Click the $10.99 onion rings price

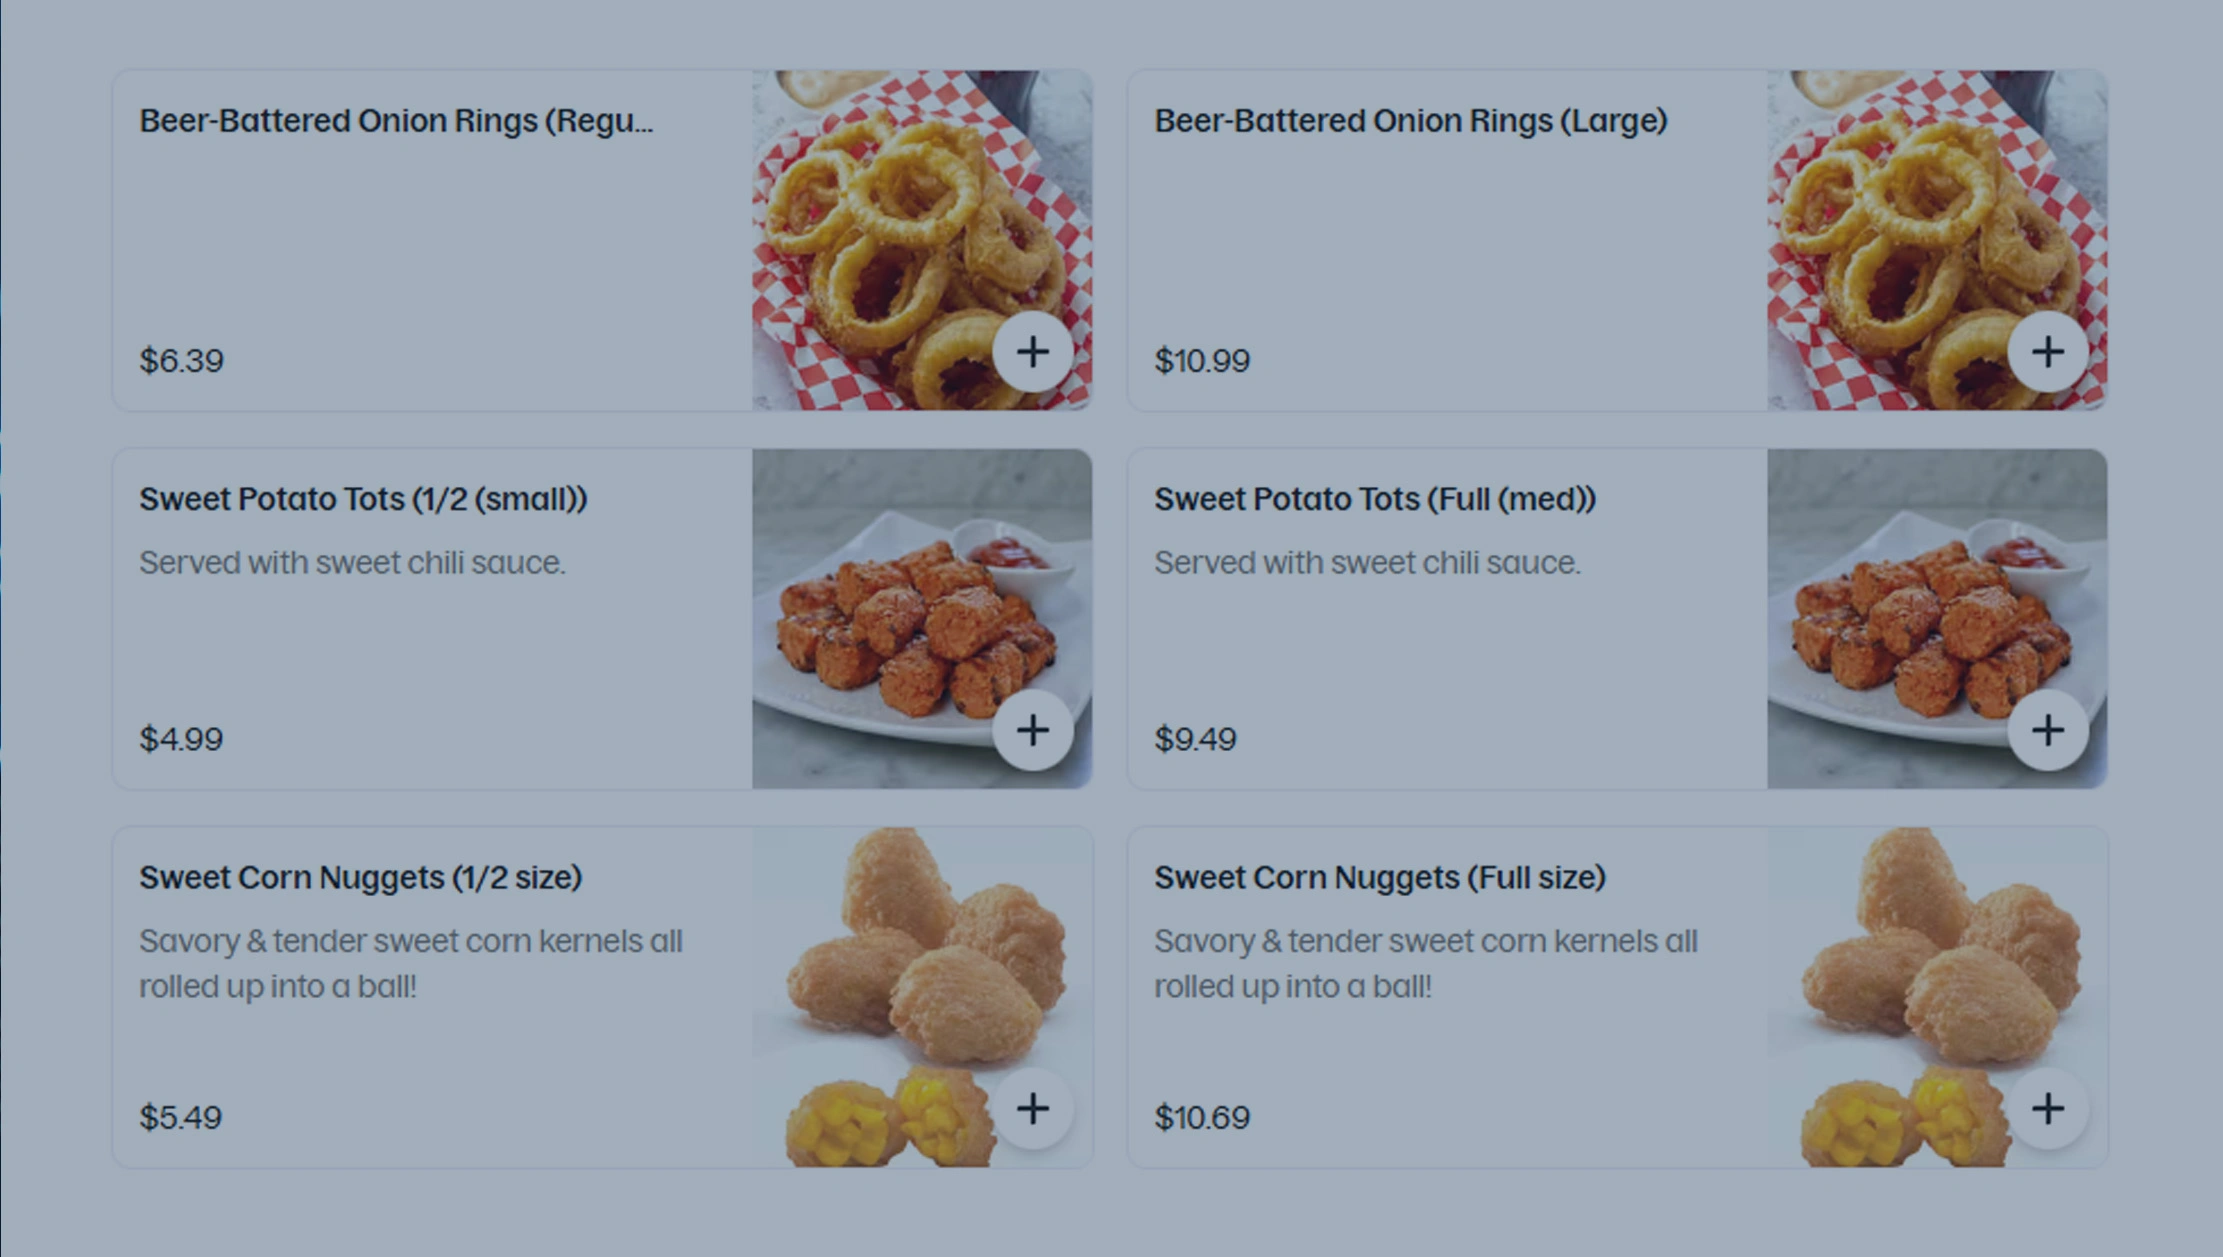click(1202, 360)
